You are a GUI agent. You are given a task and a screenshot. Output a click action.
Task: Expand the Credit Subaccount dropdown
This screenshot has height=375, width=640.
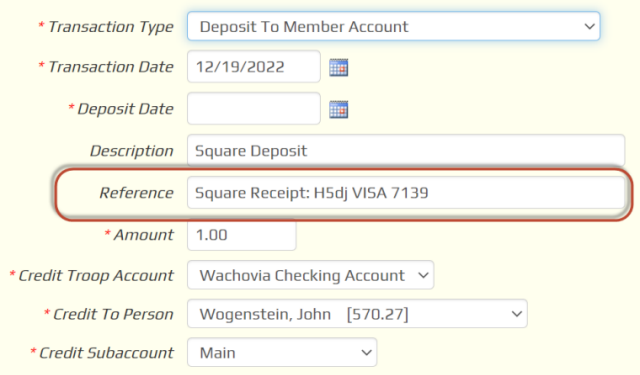click(282, 352)
